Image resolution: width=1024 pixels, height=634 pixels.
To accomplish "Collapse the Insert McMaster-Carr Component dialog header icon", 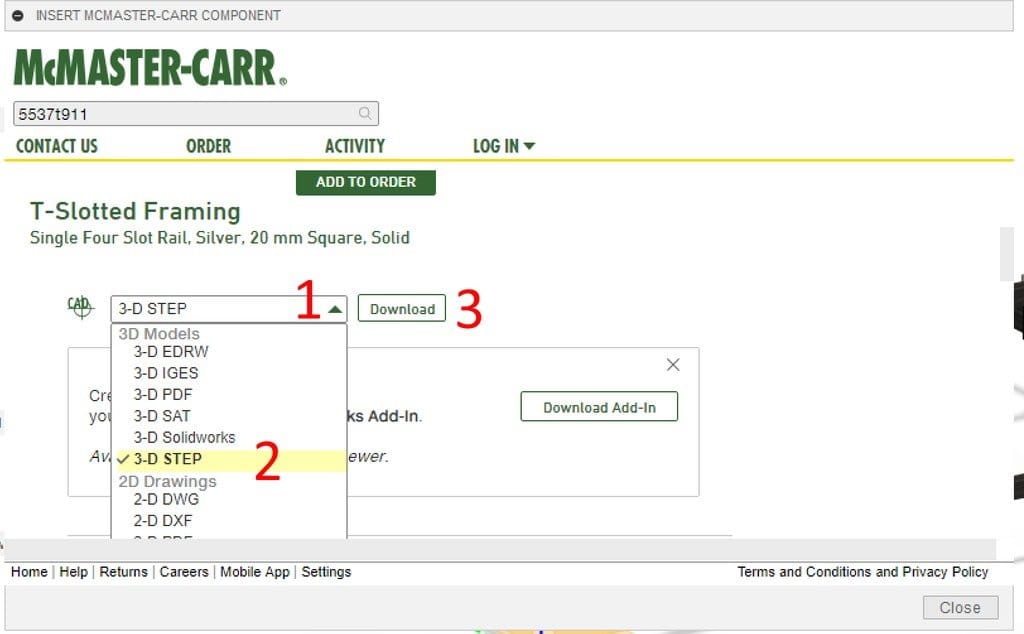I will [18, 16].
